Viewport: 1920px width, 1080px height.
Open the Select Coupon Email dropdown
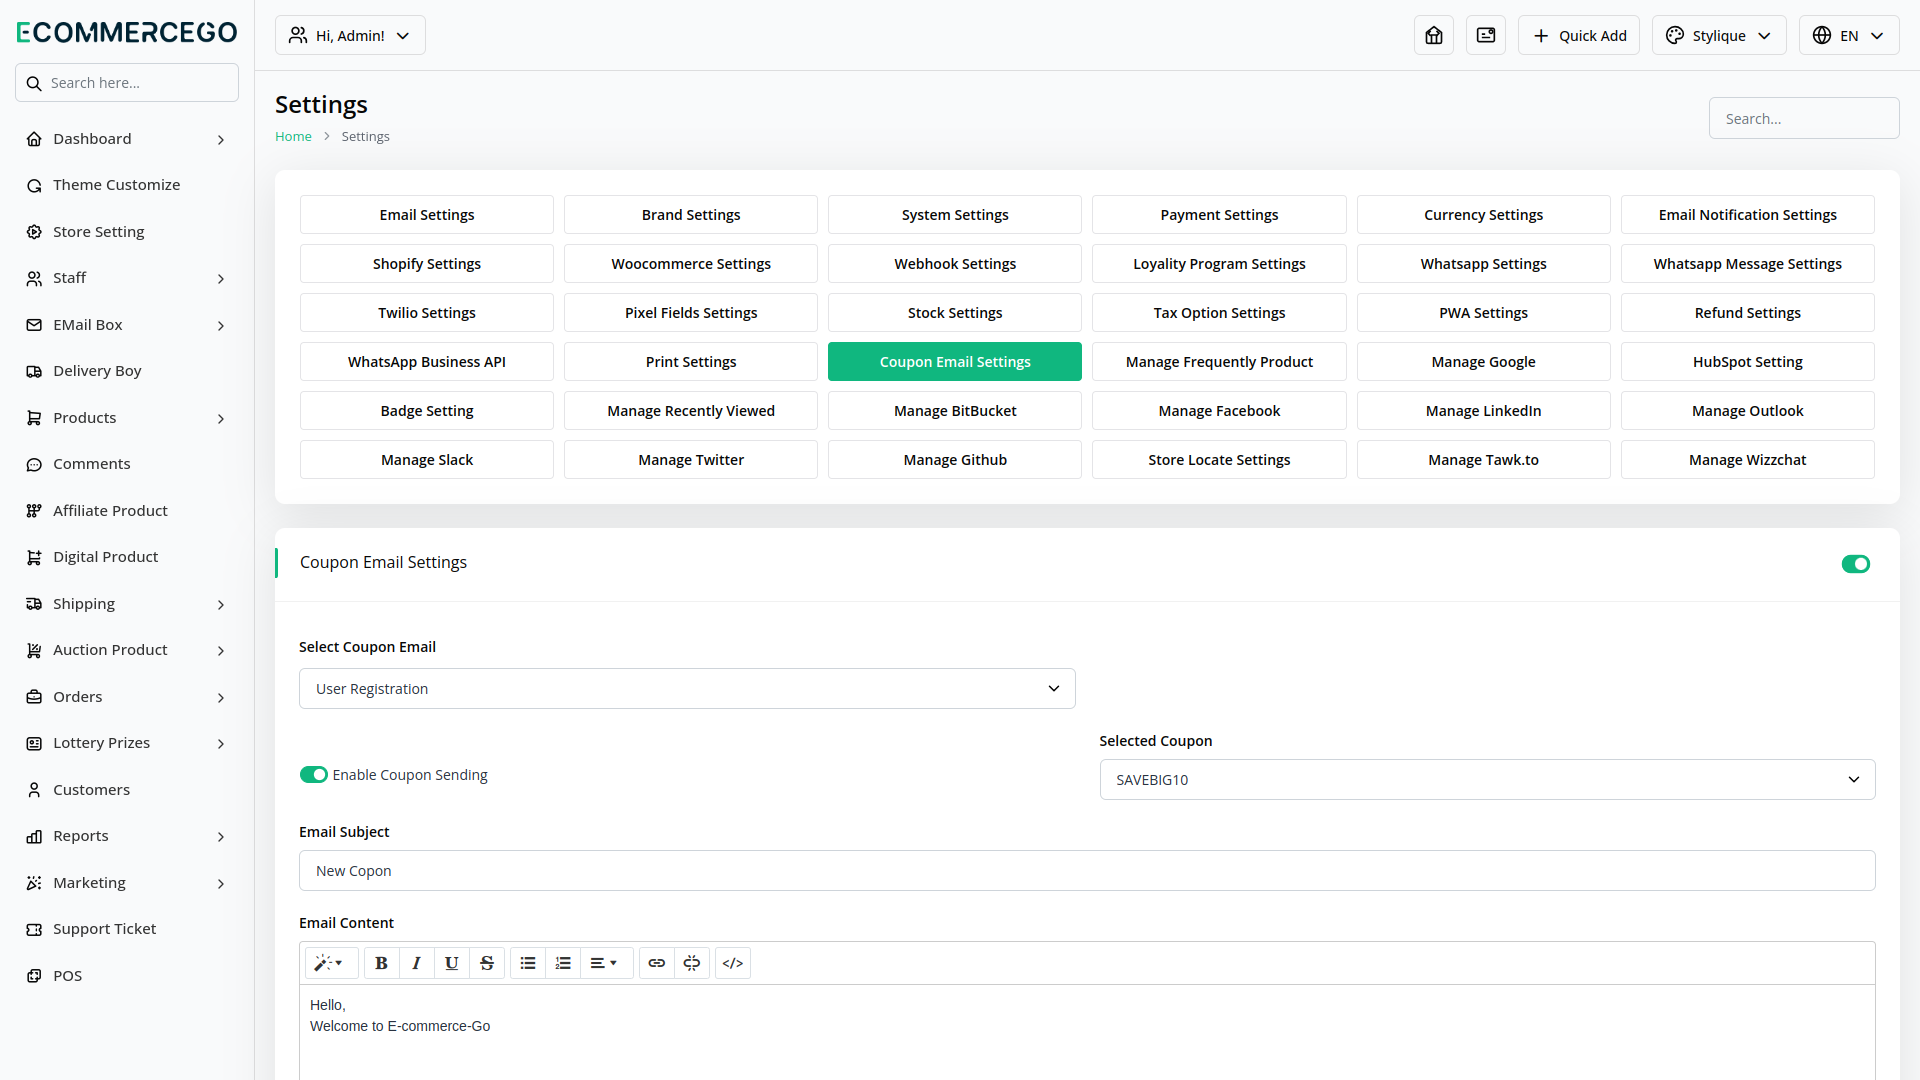tap(687, 689)
